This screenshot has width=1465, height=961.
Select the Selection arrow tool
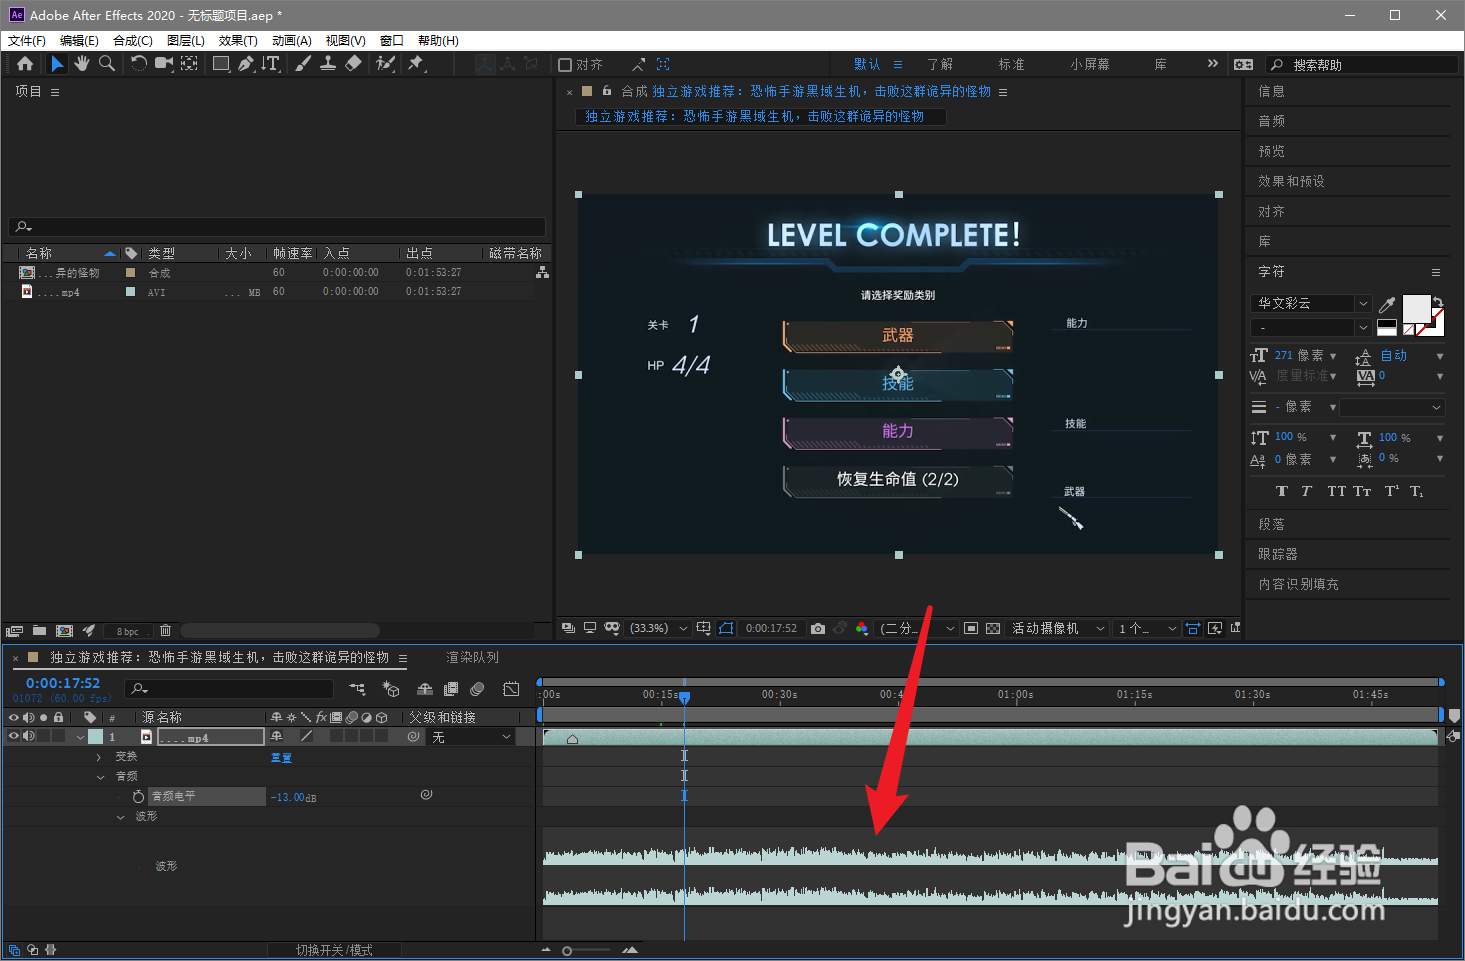coord(57,63)
